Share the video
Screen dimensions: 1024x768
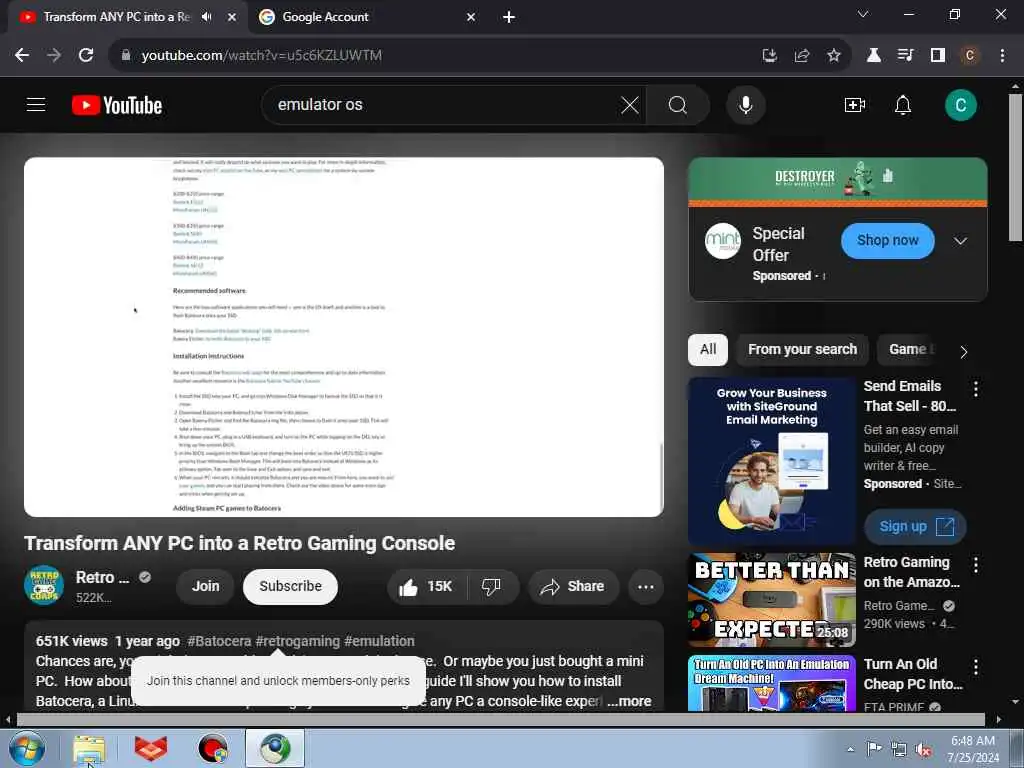click(x=572, y=586)
